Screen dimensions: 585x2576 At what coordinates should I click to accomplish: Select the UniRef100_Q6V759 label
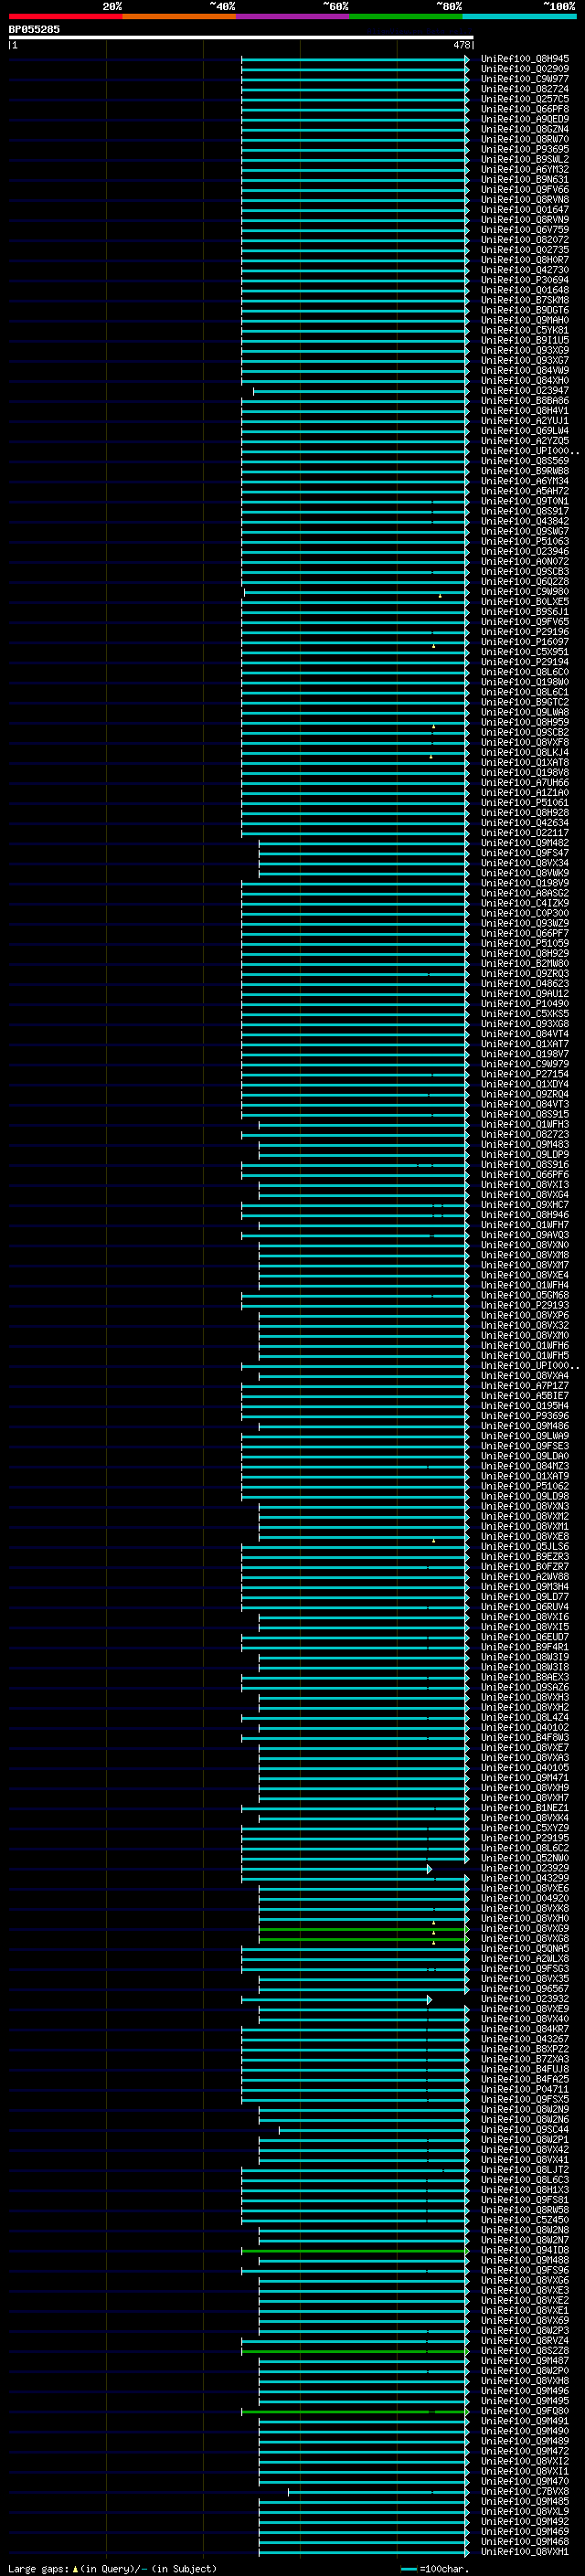point(525,229)
